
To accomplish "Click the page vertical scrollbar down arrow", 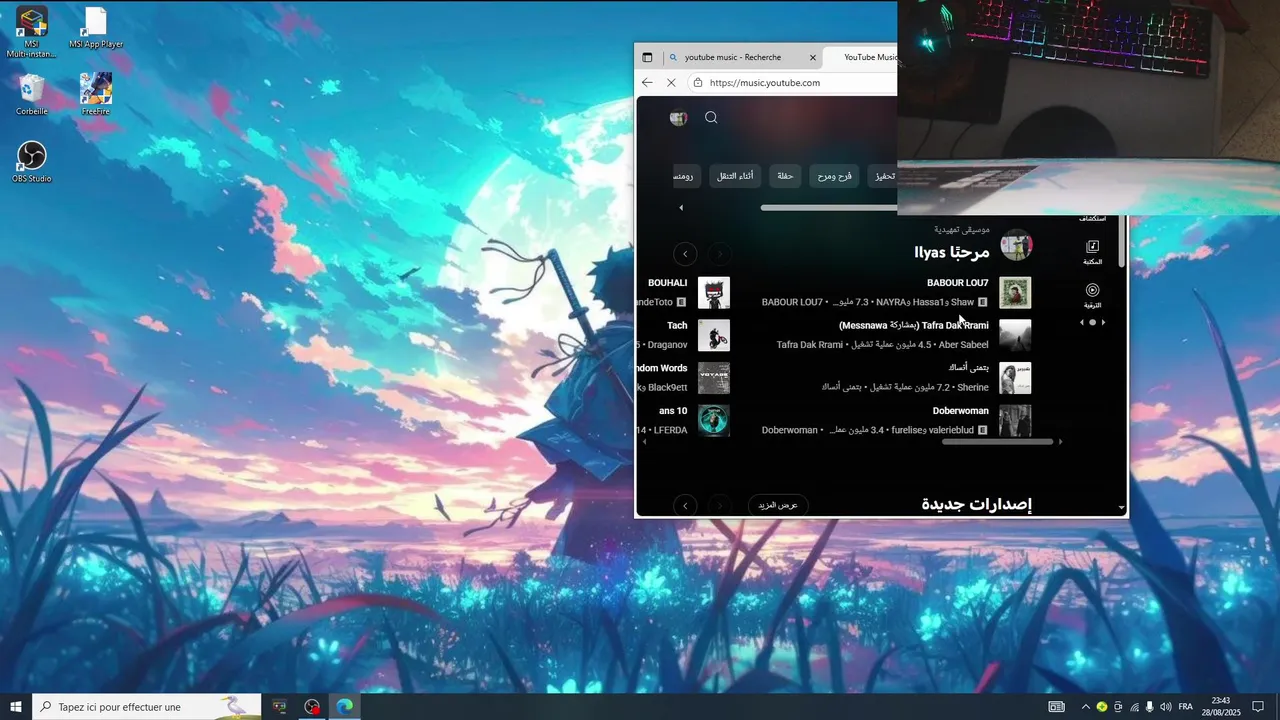I will click(x=1122, y=508).
